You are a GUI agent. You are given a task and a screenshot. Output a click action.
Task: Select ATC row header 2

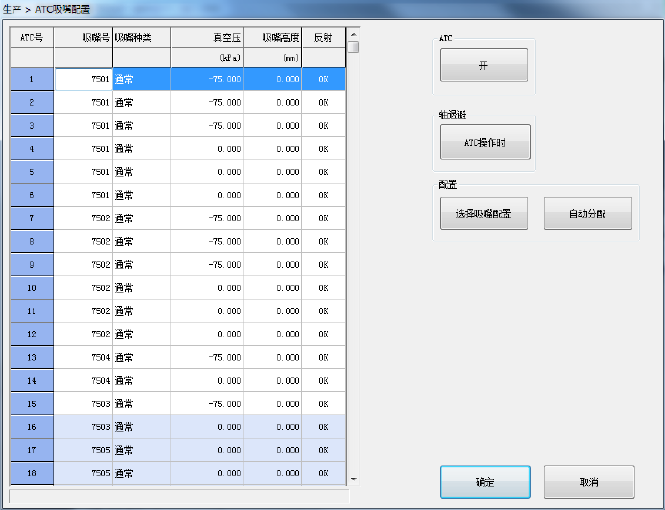tap(32, 102)
